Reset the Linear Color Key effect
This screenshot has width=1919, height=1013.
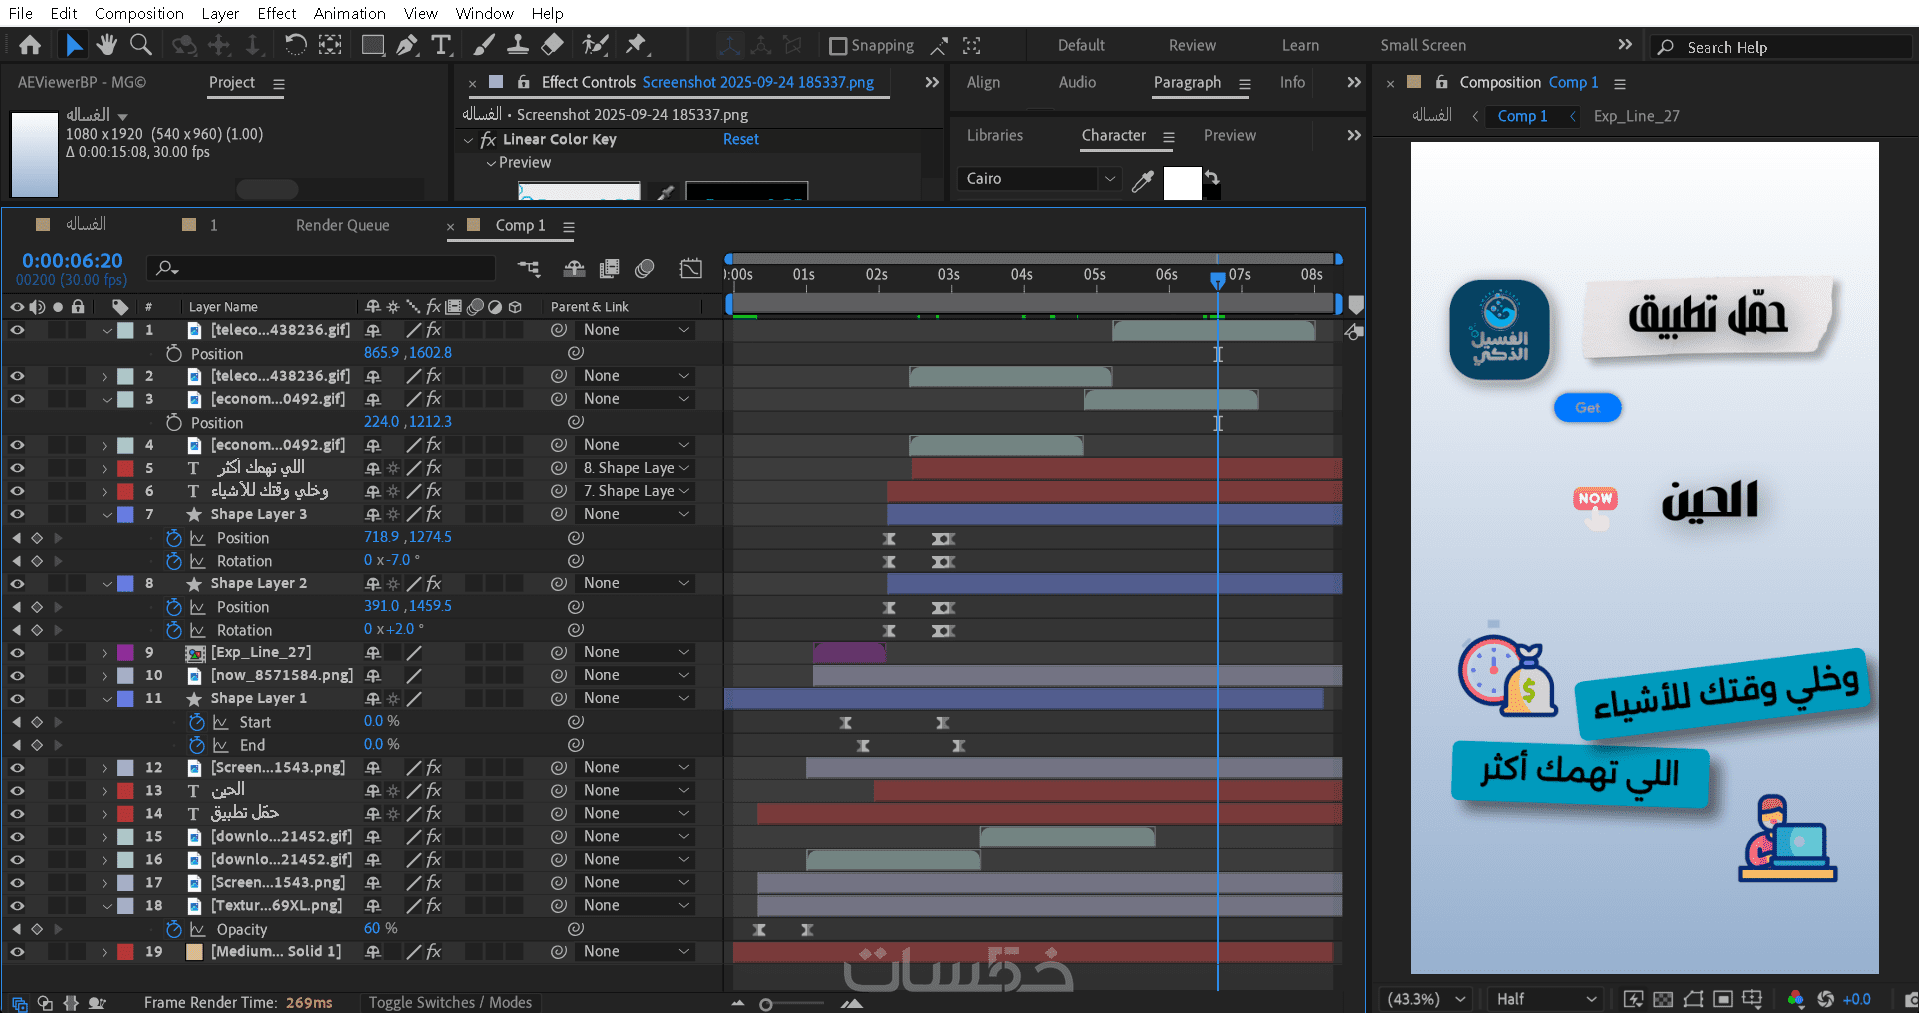pos(740,140)
